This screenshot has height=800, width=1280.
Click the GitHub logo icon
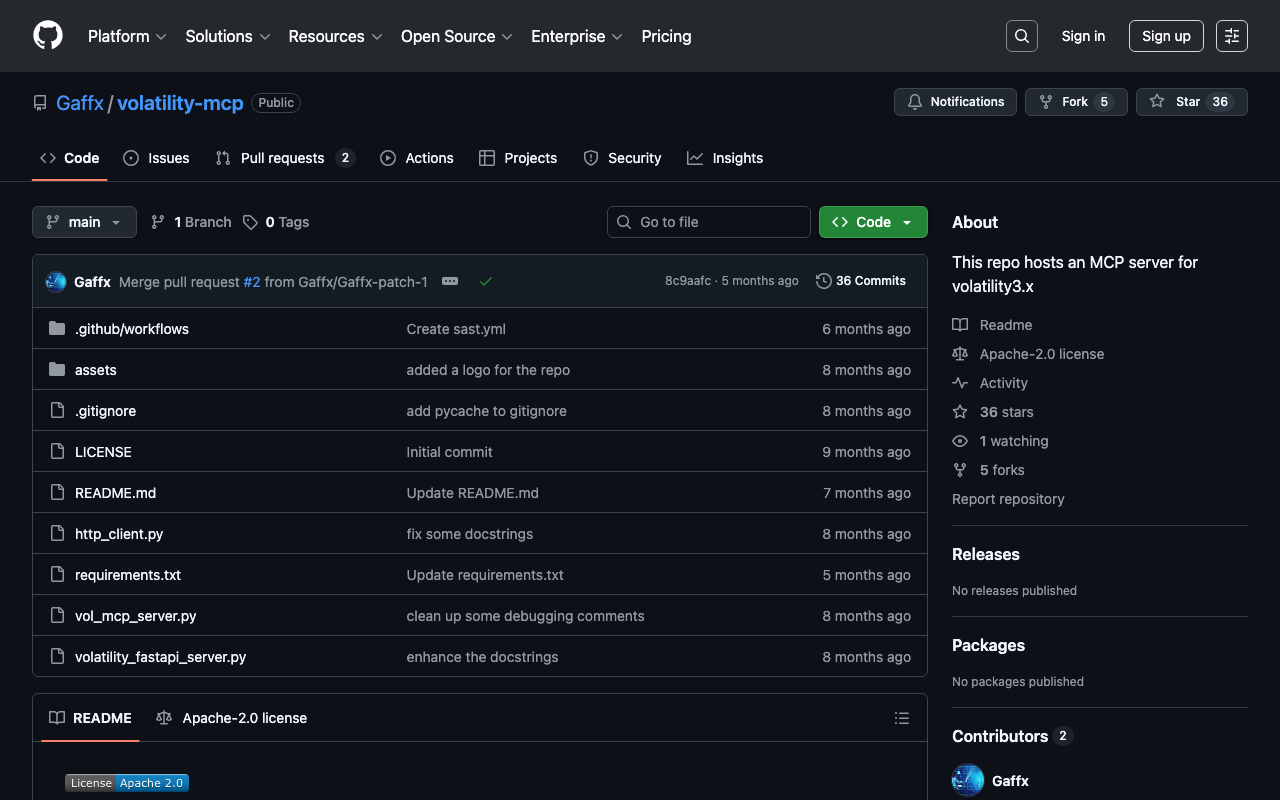tap(48, 36)
